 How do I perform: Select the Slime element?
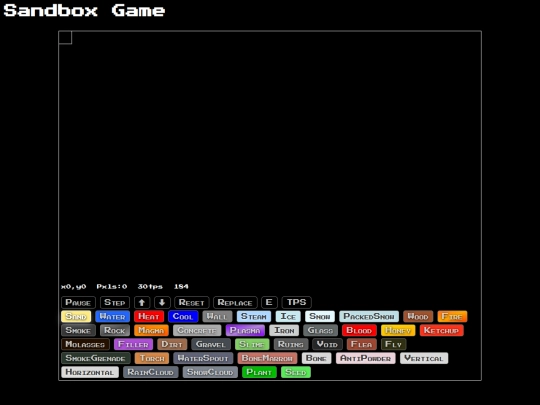pyautogui.click(x=252, y=344)
